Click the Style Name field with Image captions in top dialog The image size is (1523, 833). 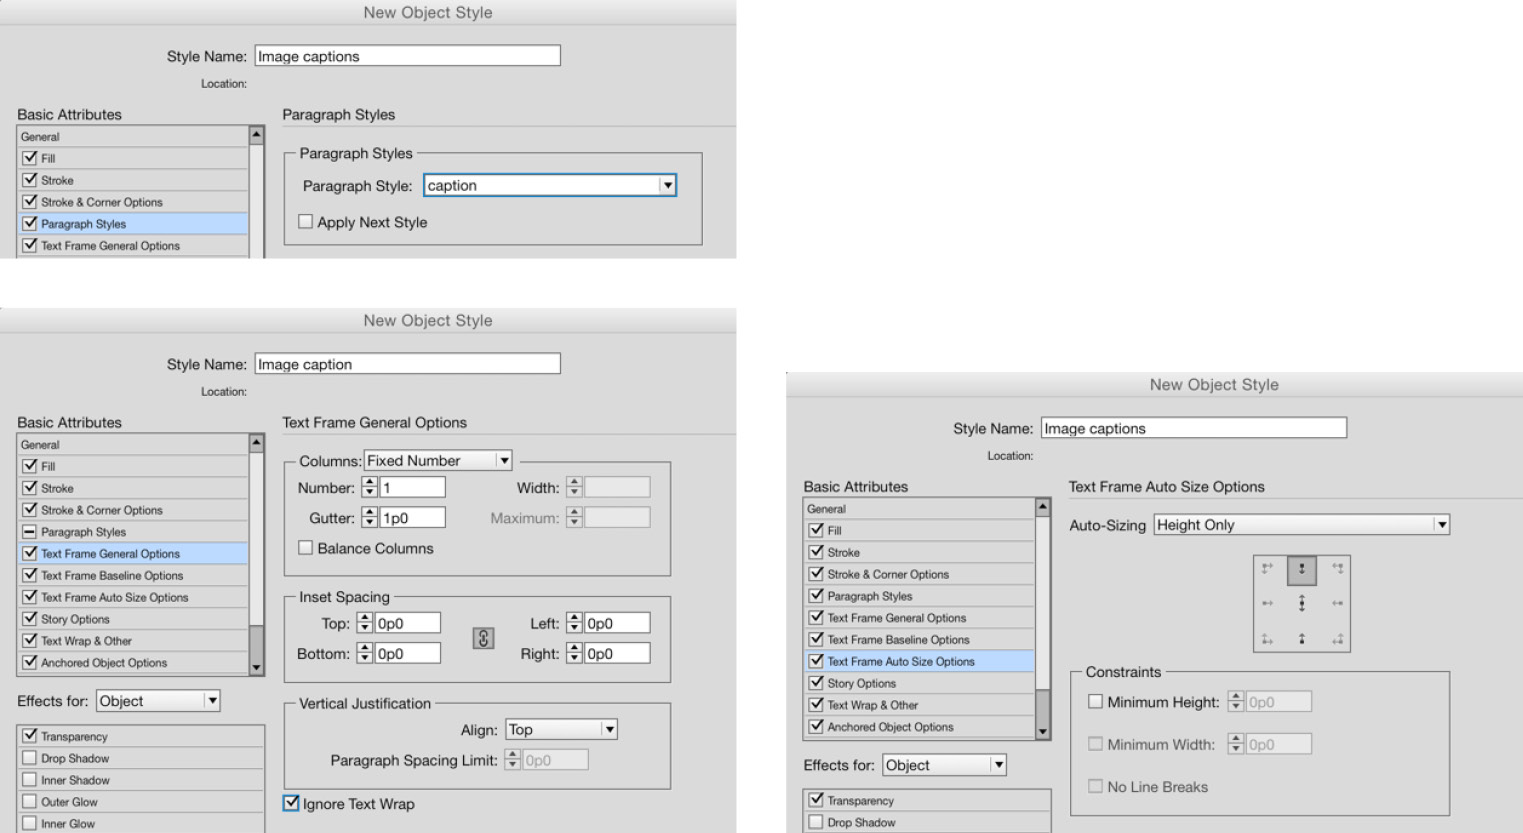[x=407, y=56]
